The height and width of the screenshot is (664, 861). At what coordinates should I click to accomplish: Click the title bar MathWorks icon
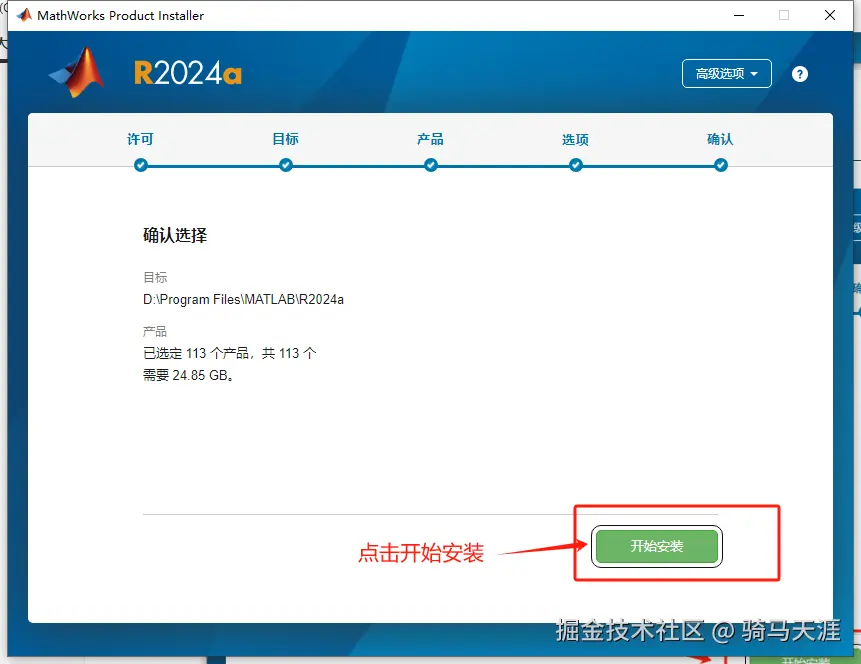click(x=24, y=15)
